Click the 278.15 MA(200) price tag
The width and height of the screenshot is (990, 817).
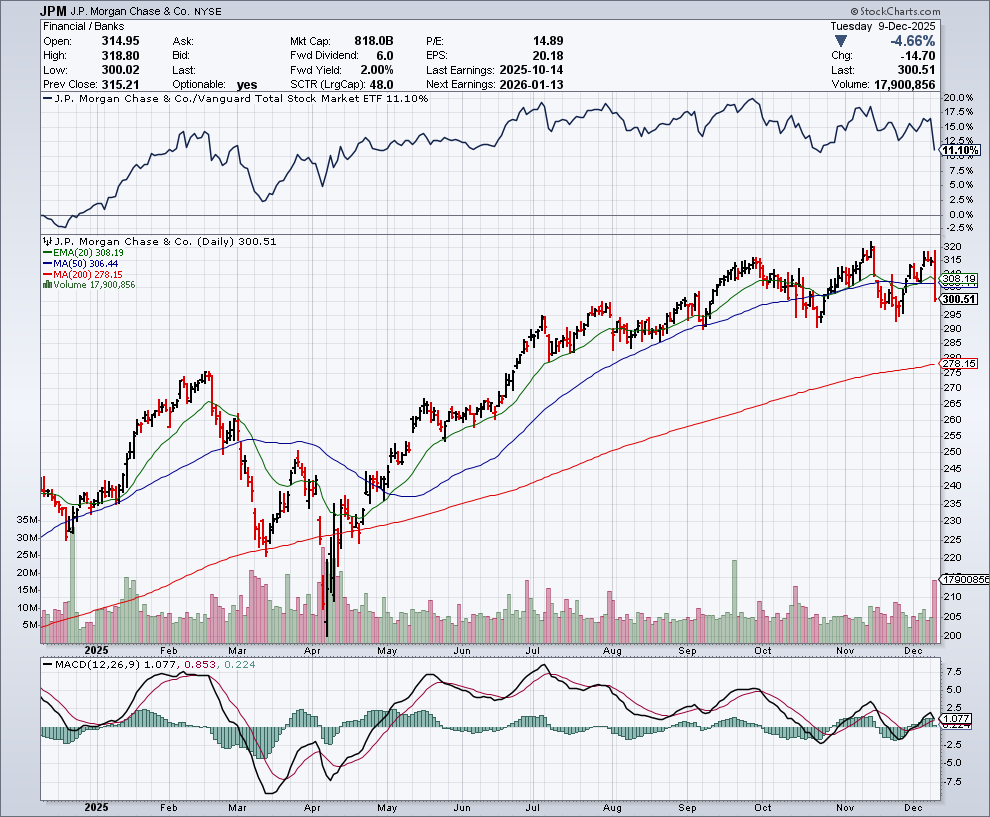click(959, 364)
